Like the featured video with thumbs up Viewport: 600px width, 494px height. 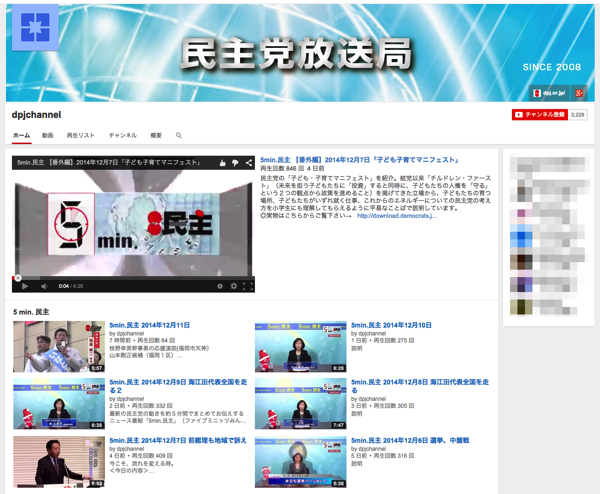coord(223,163)
